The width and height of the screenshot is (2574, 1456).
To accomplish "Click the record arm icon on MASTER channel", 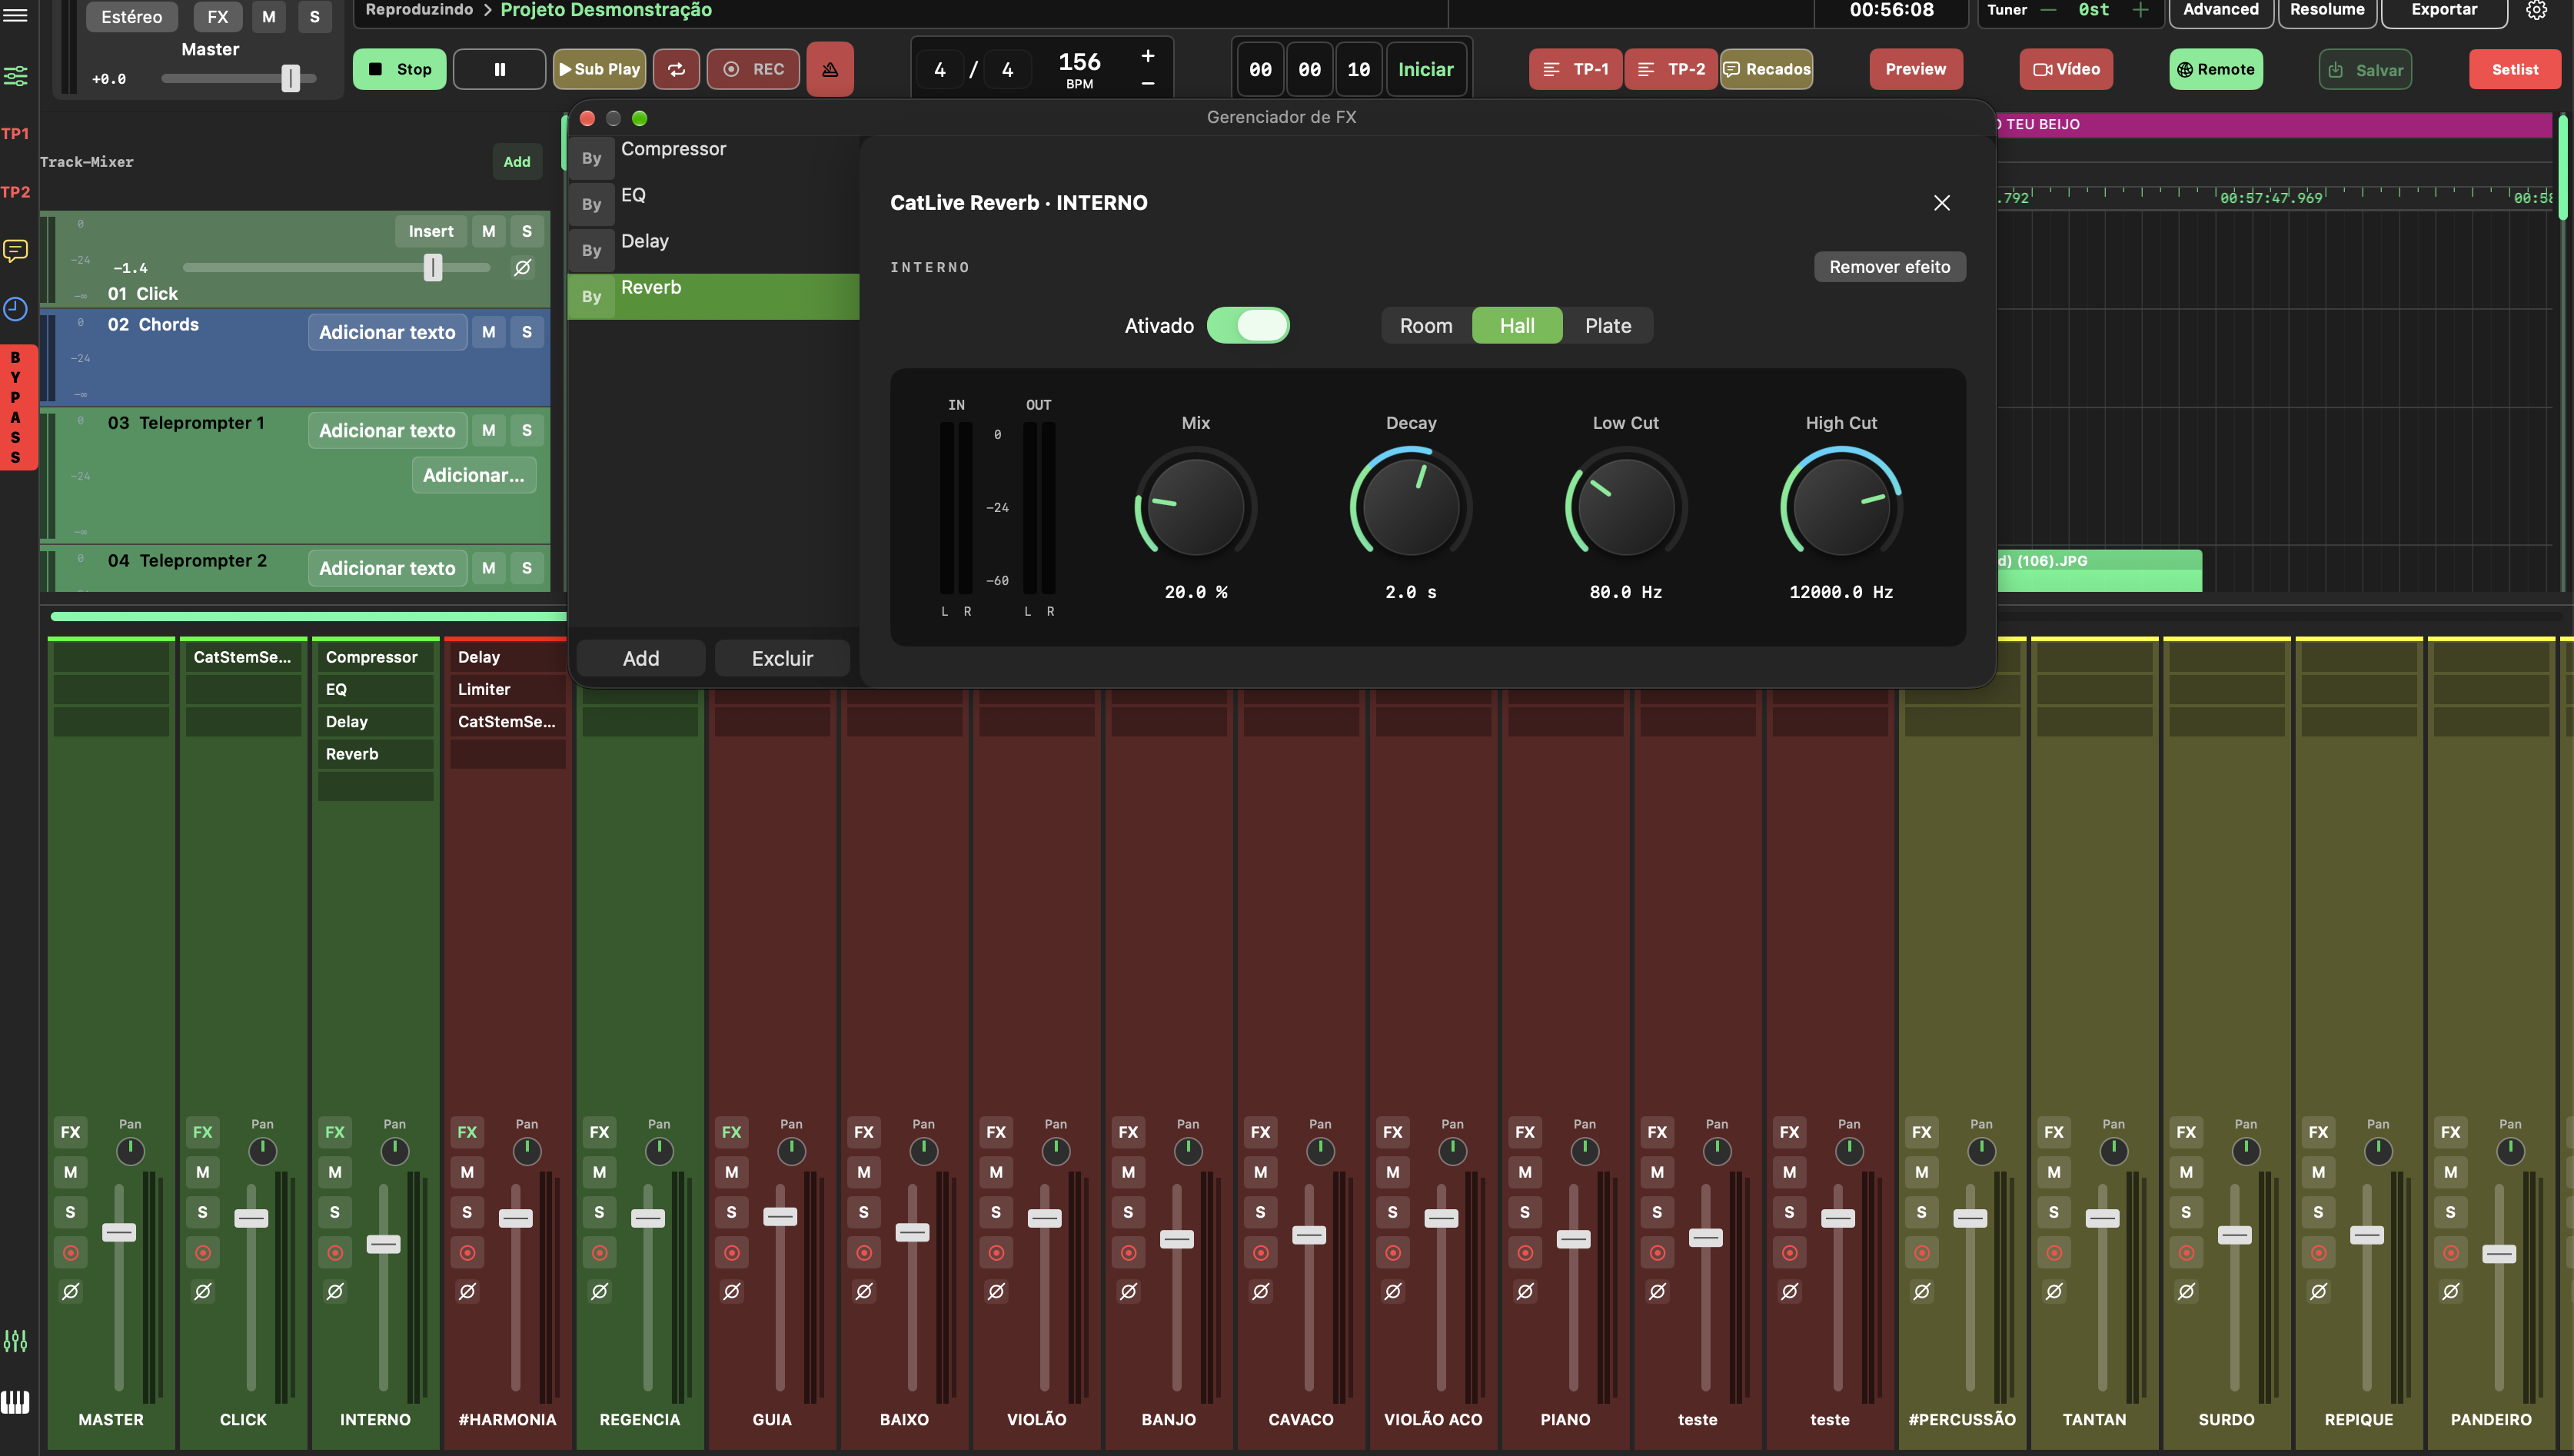I will 70,1252.
